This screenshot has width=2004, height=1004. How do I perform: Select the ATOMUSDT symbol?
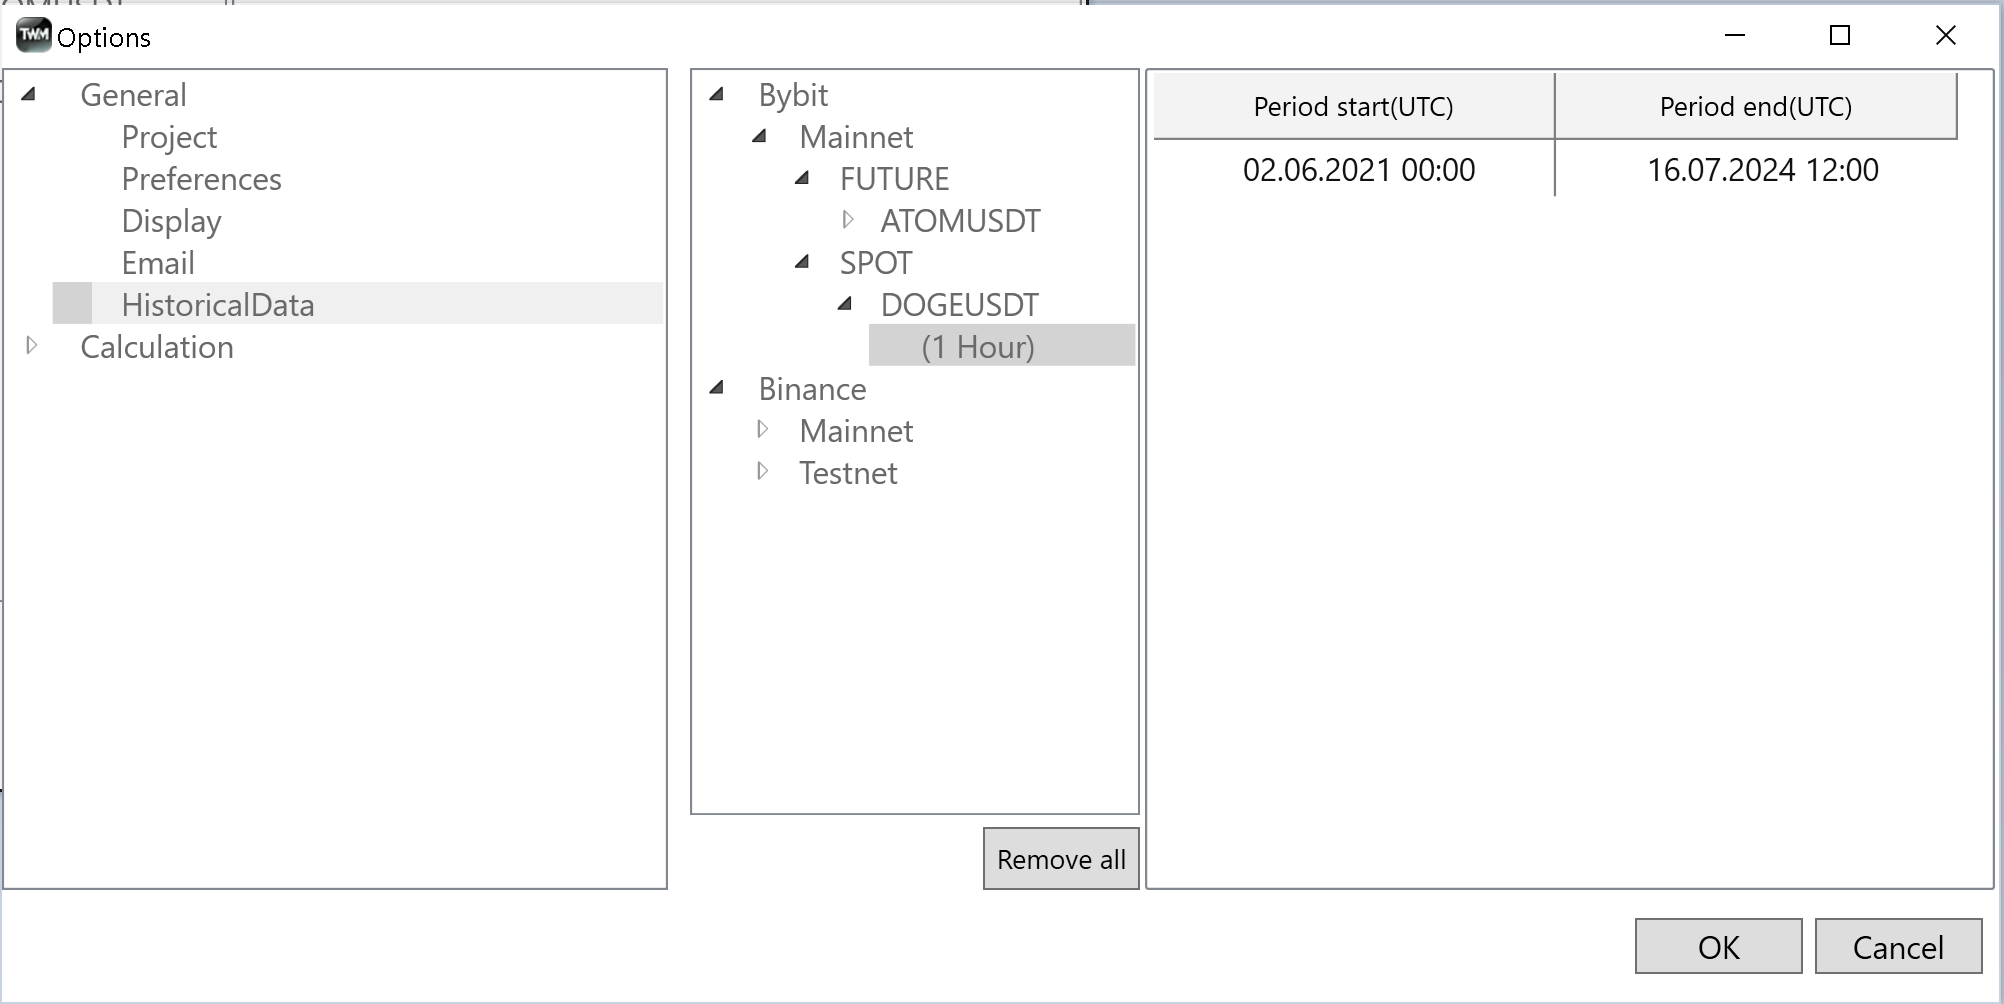coord(960,221)
